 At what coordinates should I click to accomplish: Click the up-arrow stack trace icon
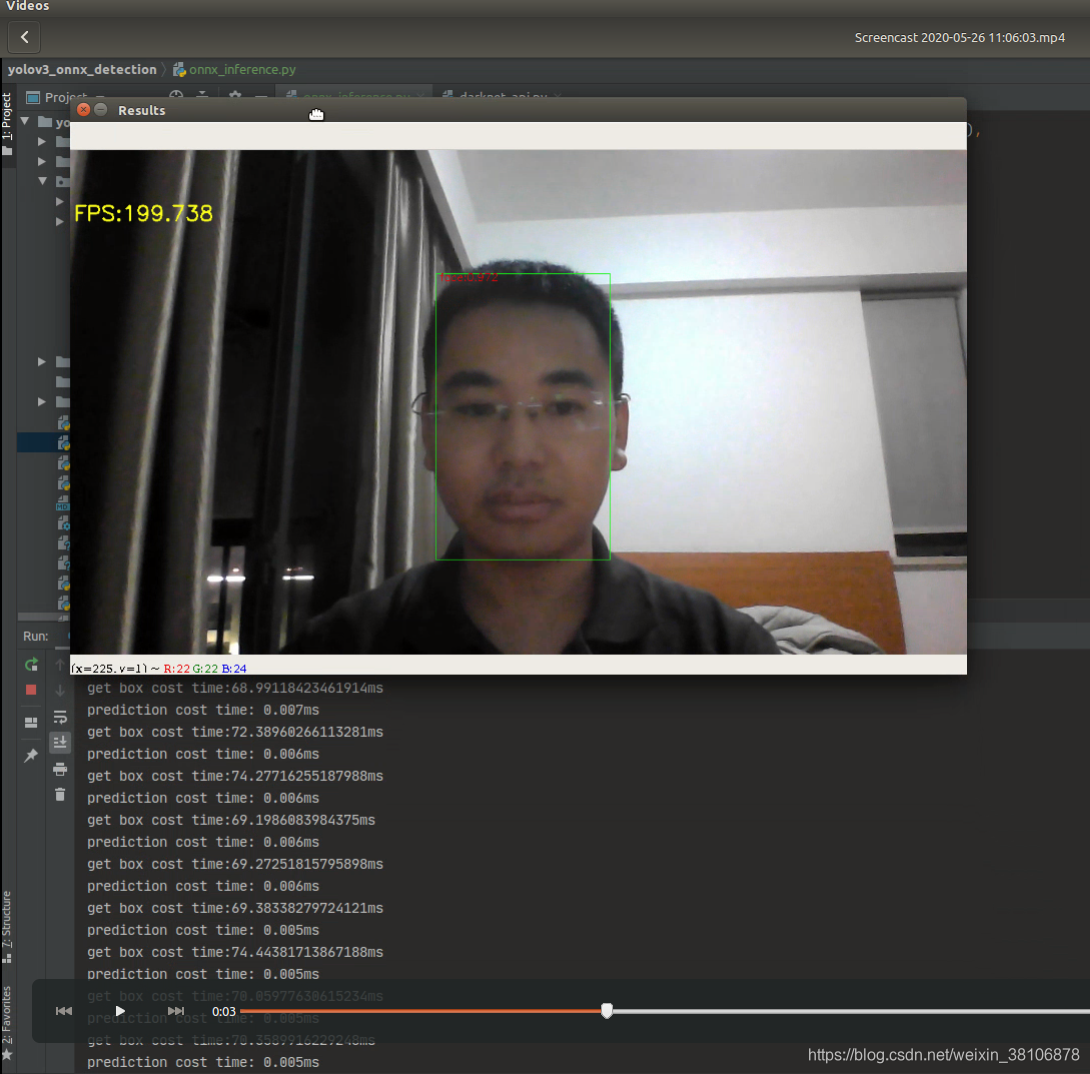(x=60, y=665)
